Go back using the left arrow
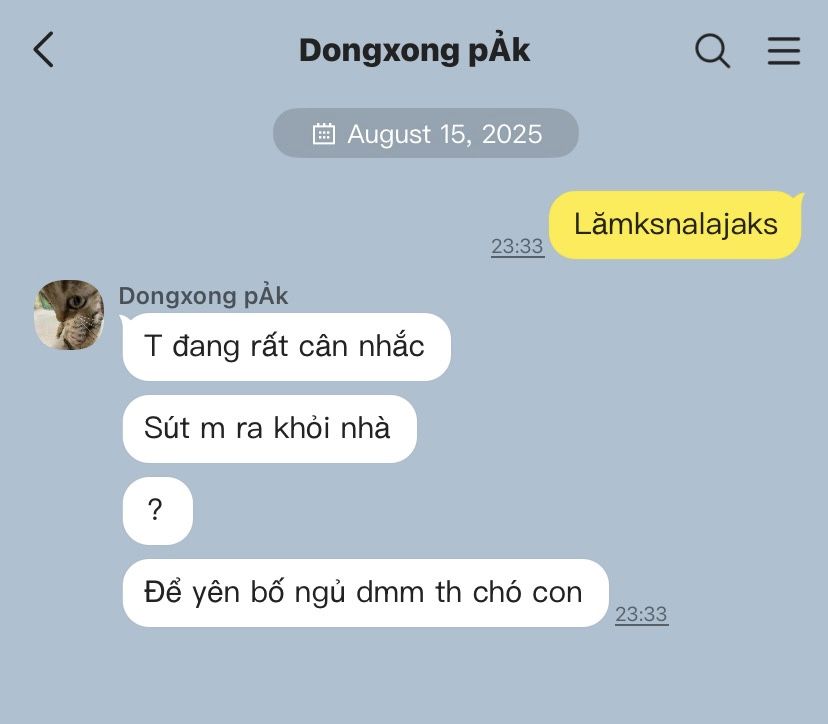The height and width of the screenshot is (724, 828). tap(43, 50)
